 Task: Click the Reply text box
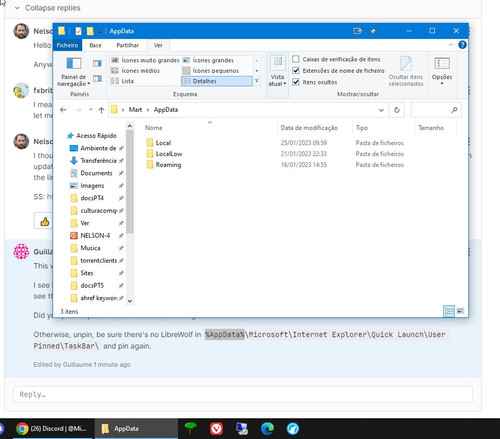tap(243, 394)
